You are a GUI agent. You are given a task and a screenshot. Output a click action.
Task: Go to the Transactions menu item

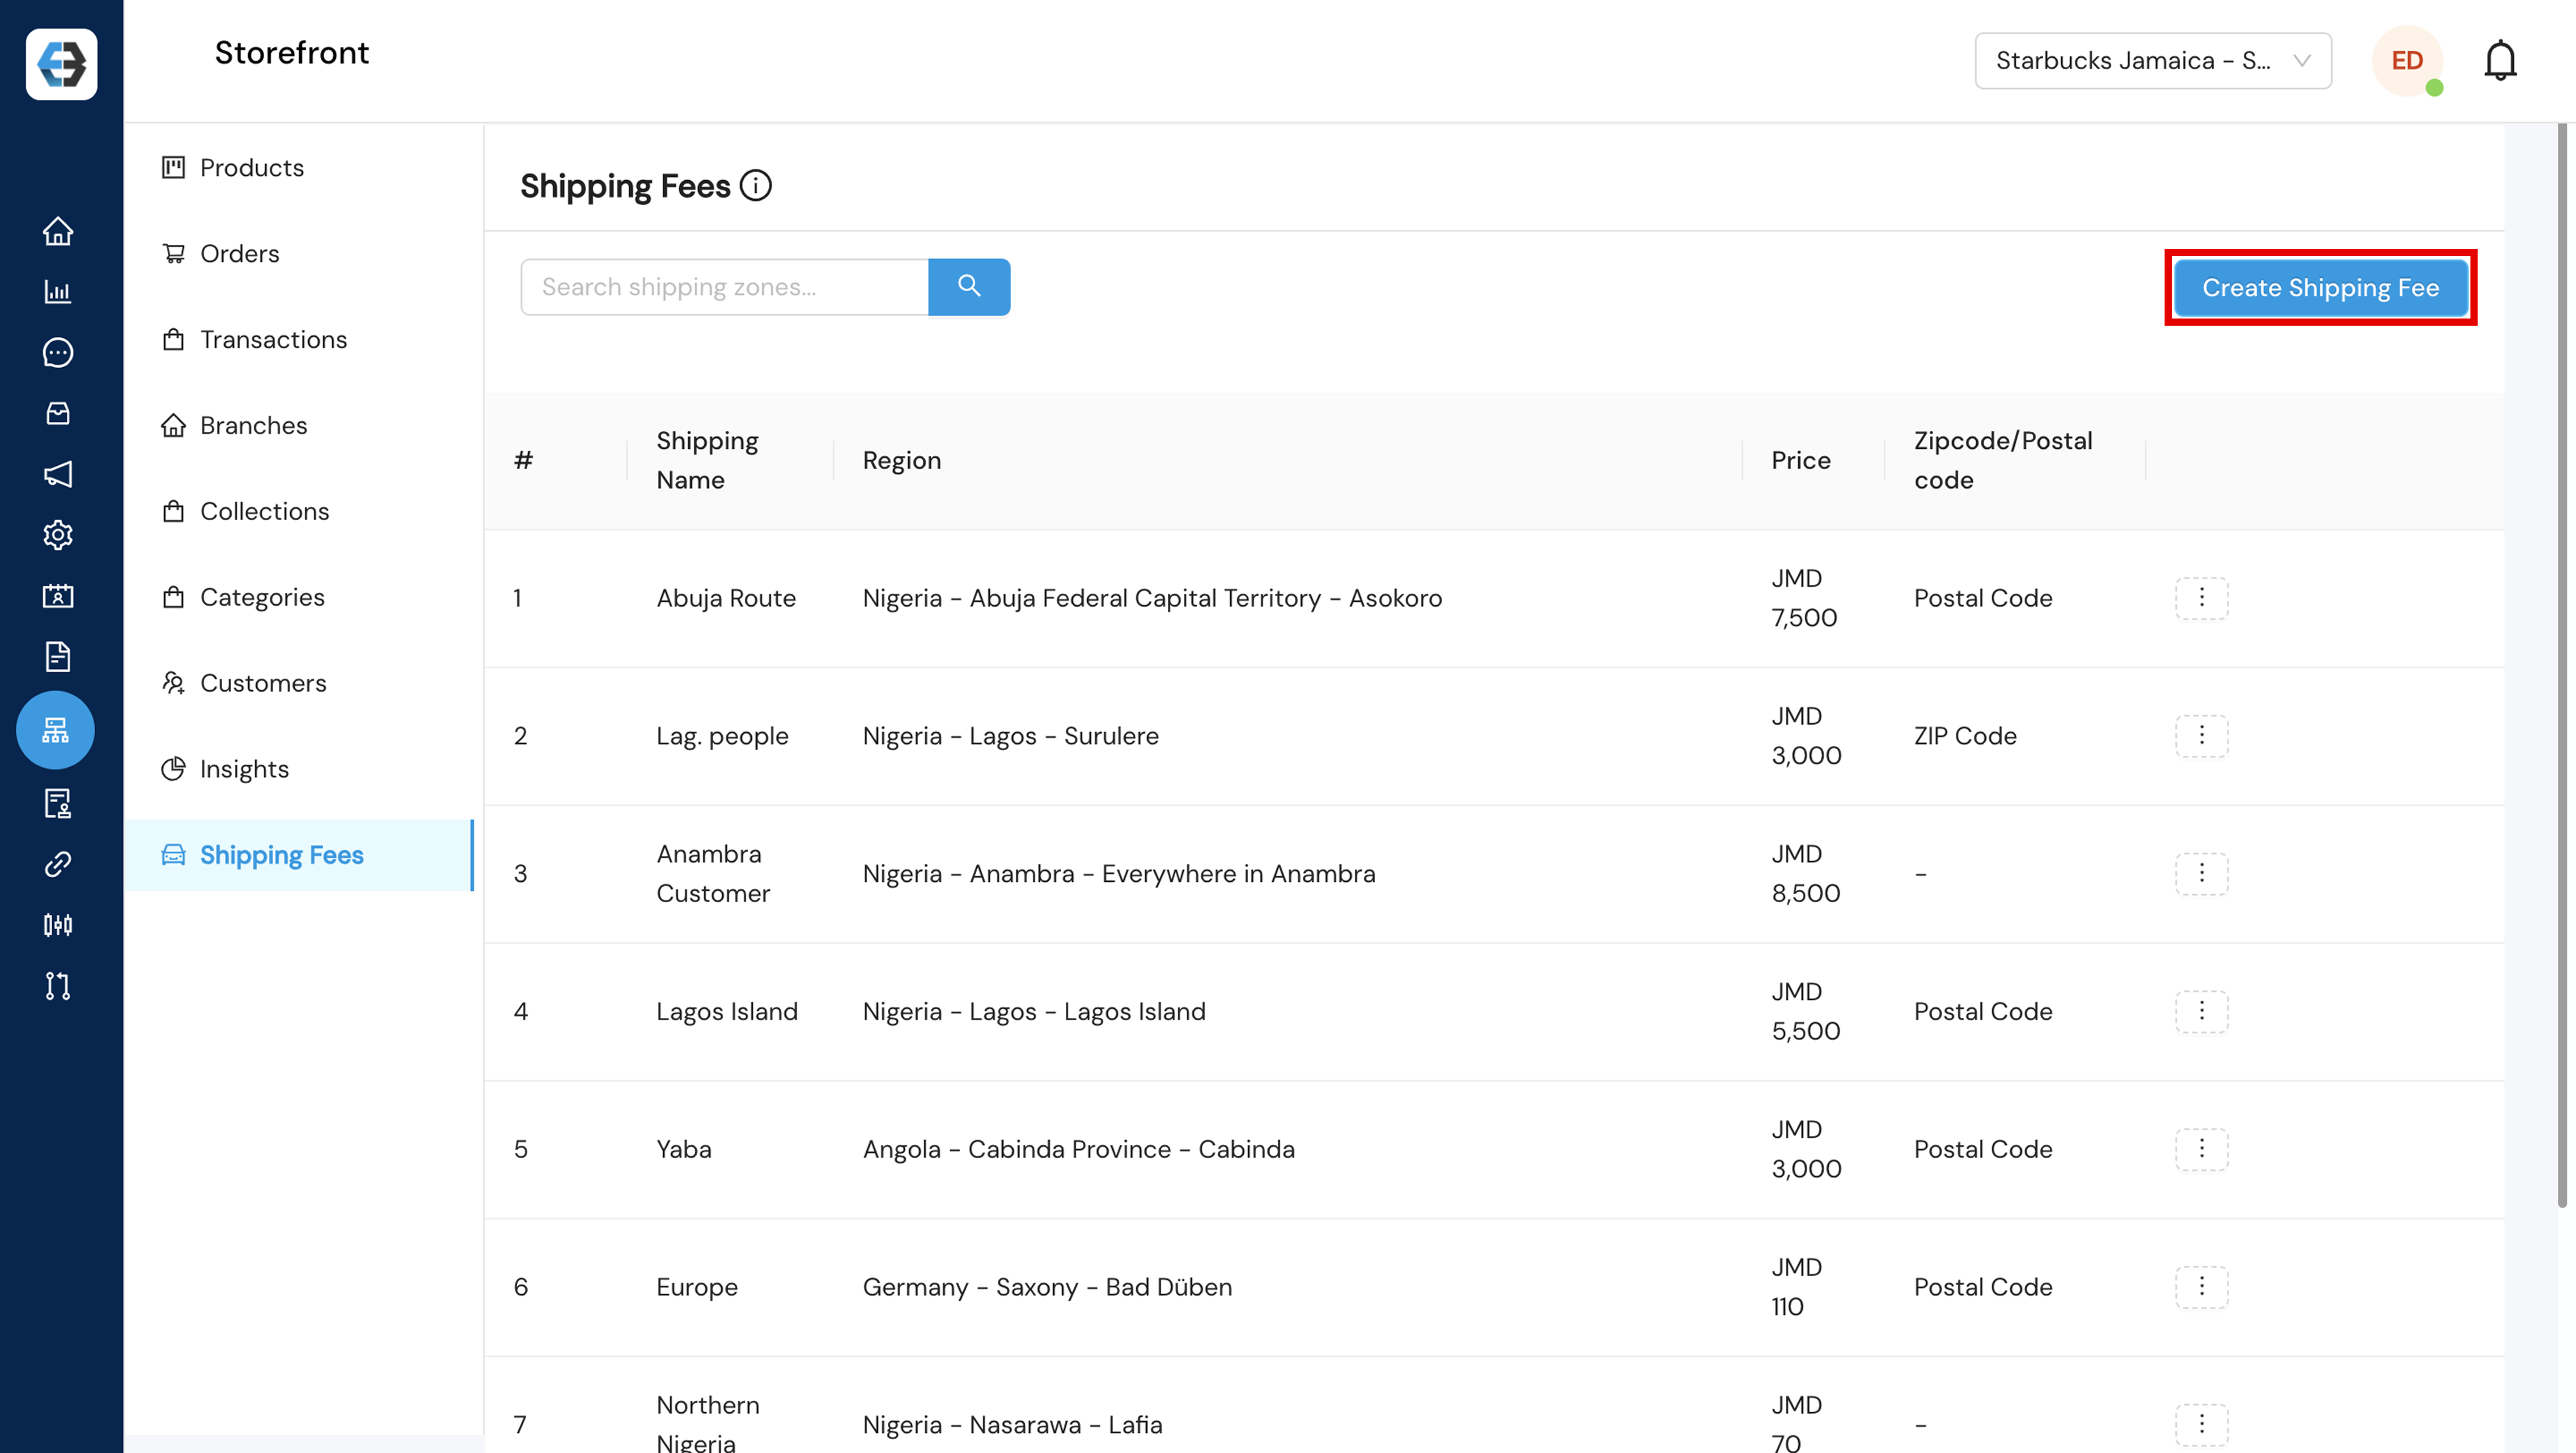299,340
